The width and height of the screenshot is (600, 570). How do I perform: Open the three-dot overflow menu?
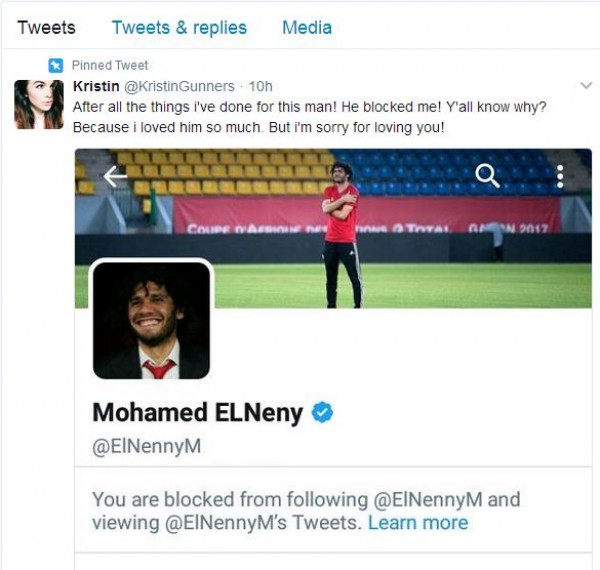point(560,176)
